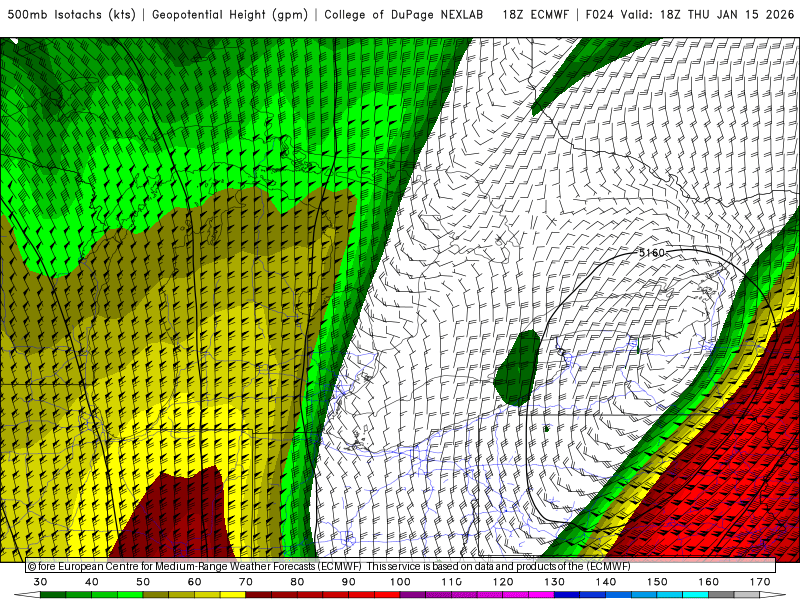The image size is (800, 600).
Task: Click the 150 knot colorbar label
Action: [657, 582]
